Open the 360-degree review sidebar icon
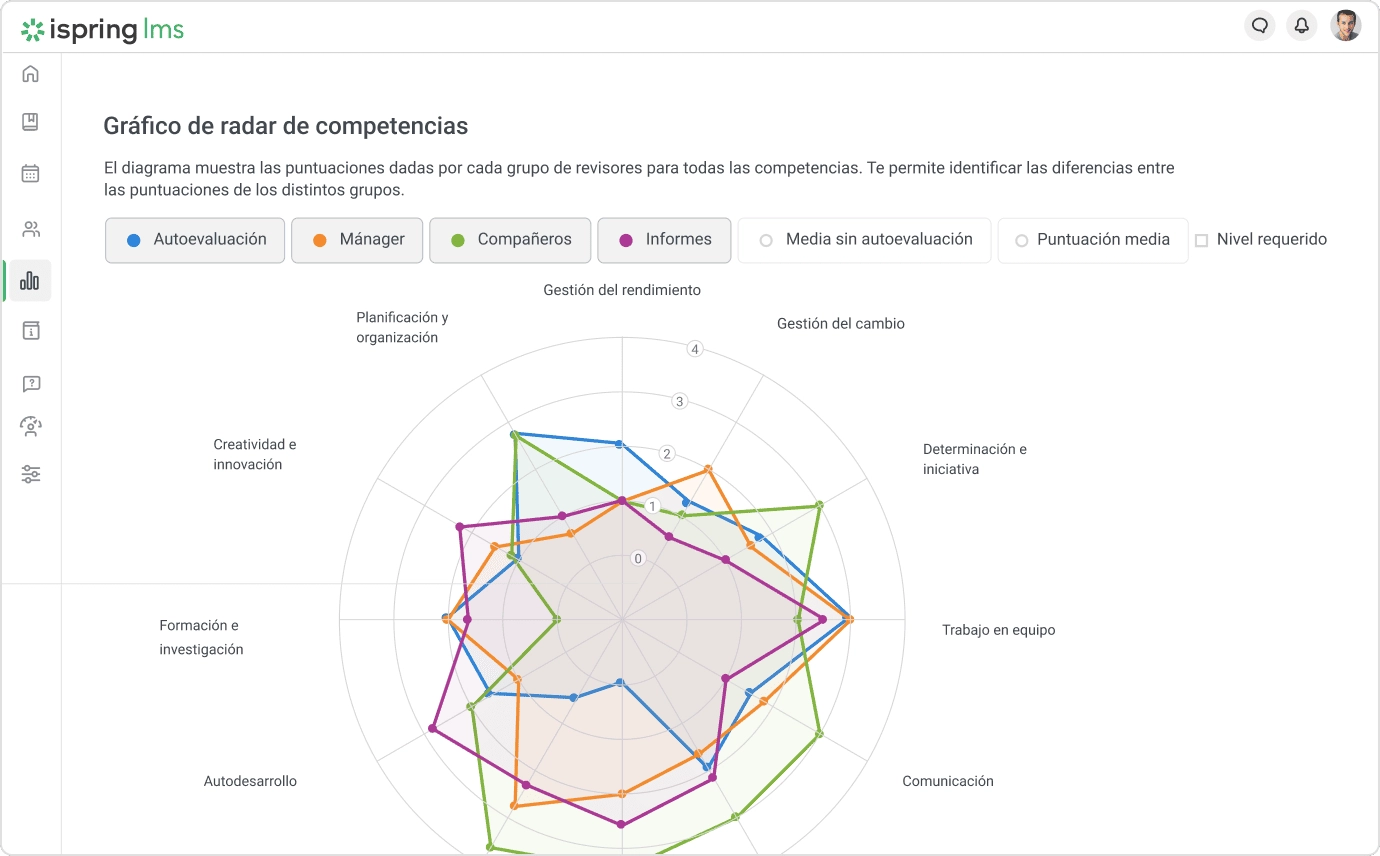This screenshot has height=856, width=1380. [30, 426]
